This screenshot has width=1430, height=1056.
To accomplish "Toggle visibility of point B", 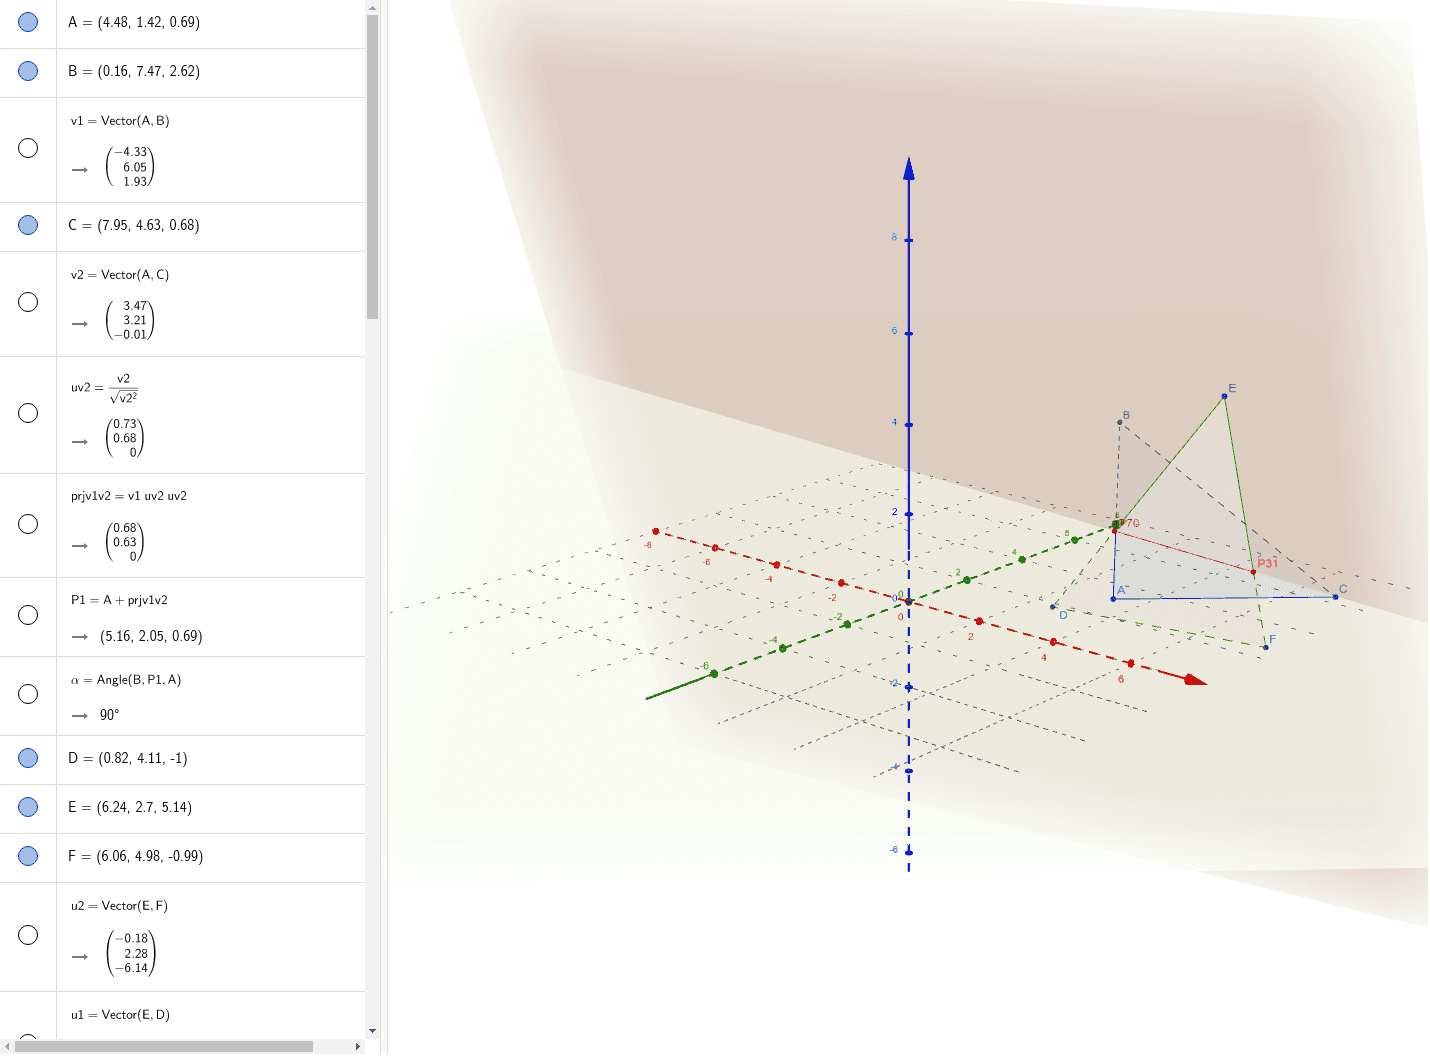I will [28, 70].
